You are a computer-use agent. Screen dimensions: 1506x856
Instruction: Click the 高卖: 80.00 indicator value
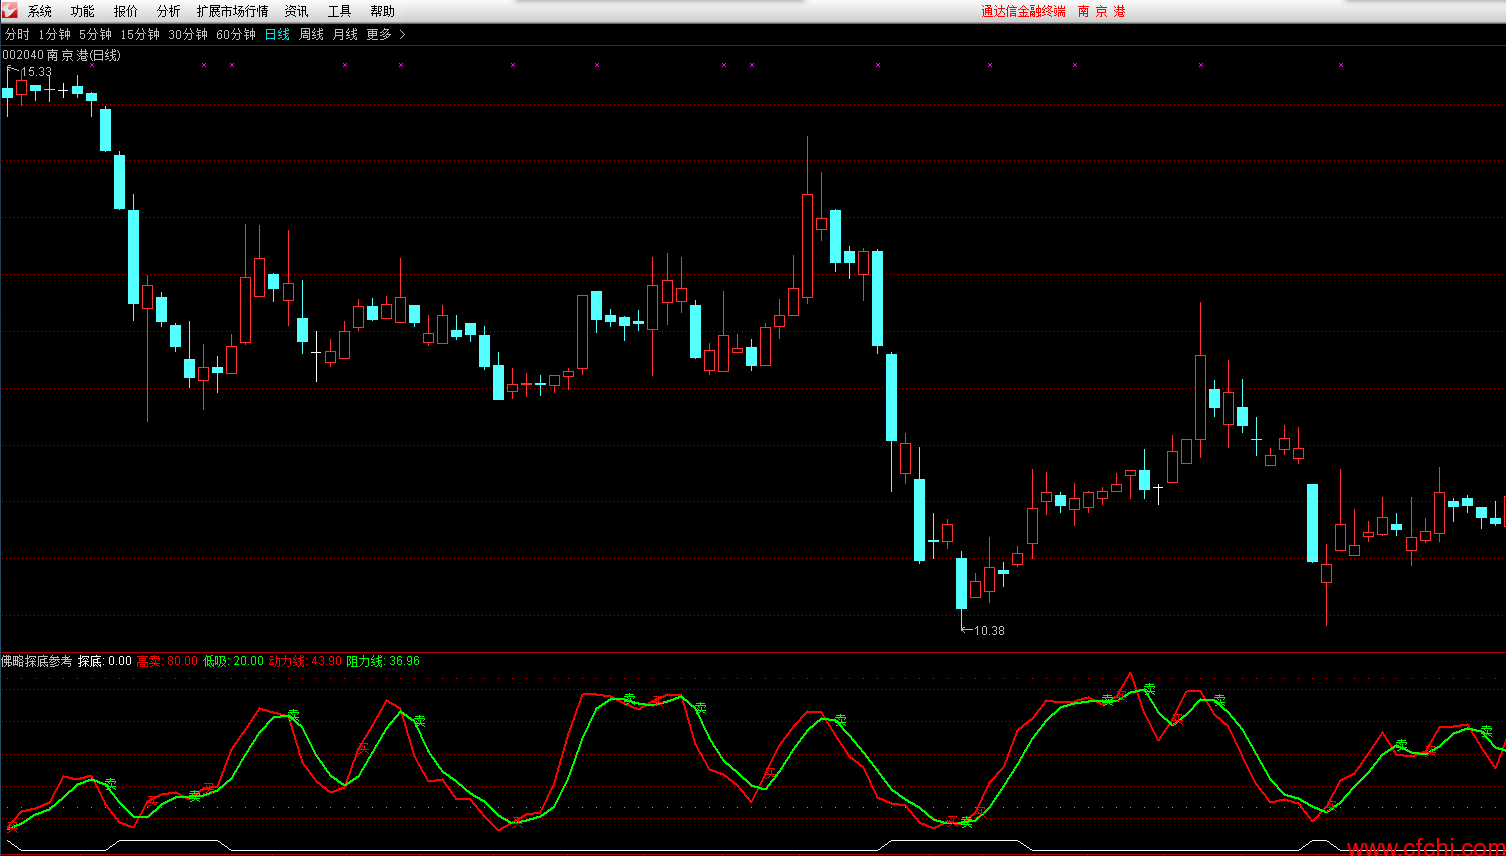click(168, 661)
